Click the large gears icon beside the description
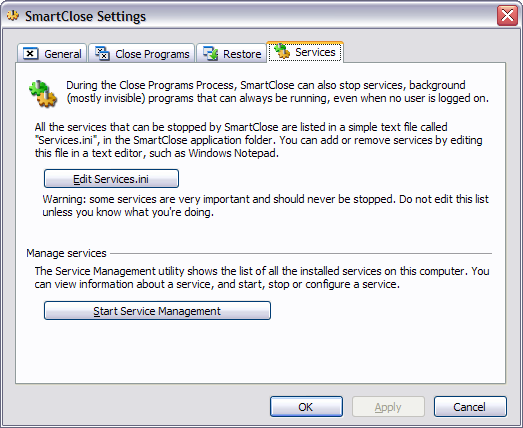523x428 pixels. coord(43,94)
